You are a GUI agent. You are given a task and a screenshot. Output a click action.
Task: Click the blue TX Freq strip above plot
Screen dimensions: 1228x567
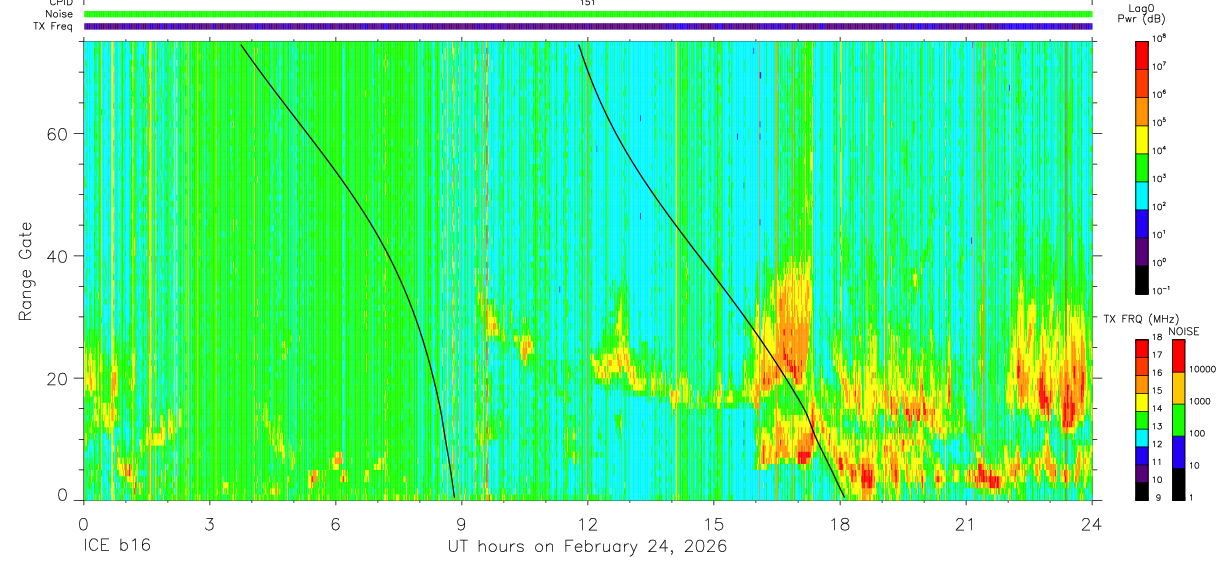point(588,26)
